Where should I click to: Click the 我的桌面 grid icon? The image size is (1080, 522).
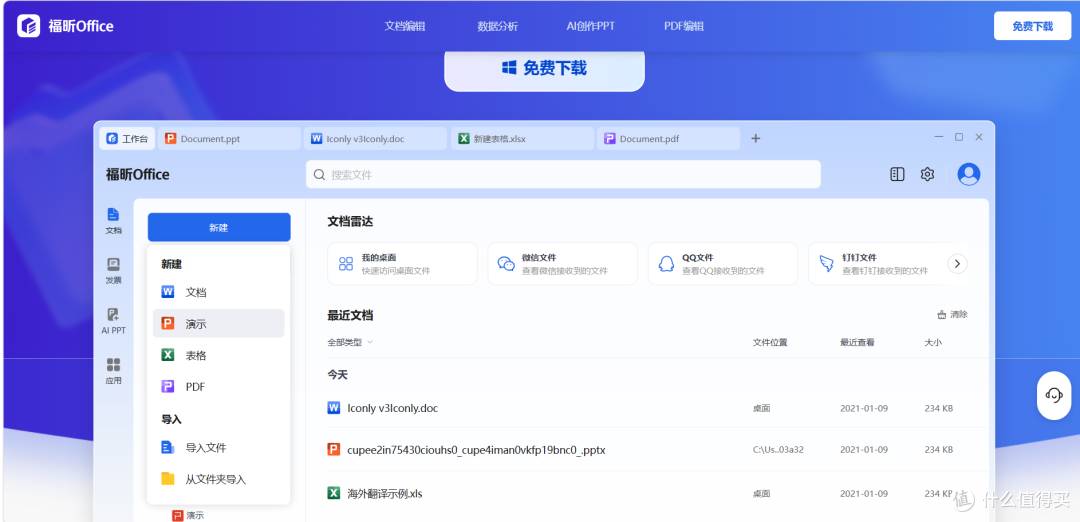click(x=346, y=264)
